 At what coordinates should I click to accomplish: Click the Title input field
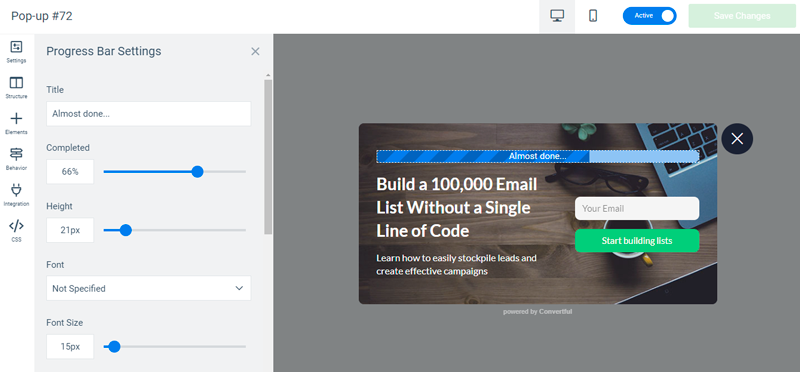148,114
